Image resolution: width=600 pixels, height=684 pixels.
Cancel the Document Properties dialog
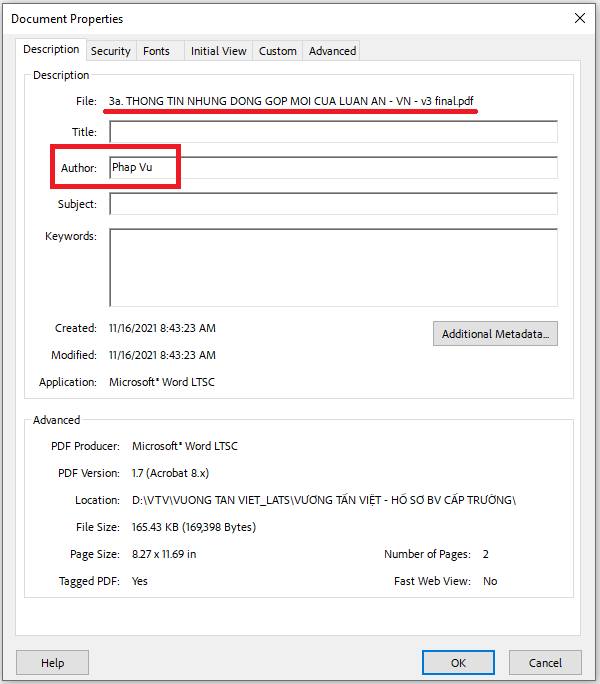545,662
